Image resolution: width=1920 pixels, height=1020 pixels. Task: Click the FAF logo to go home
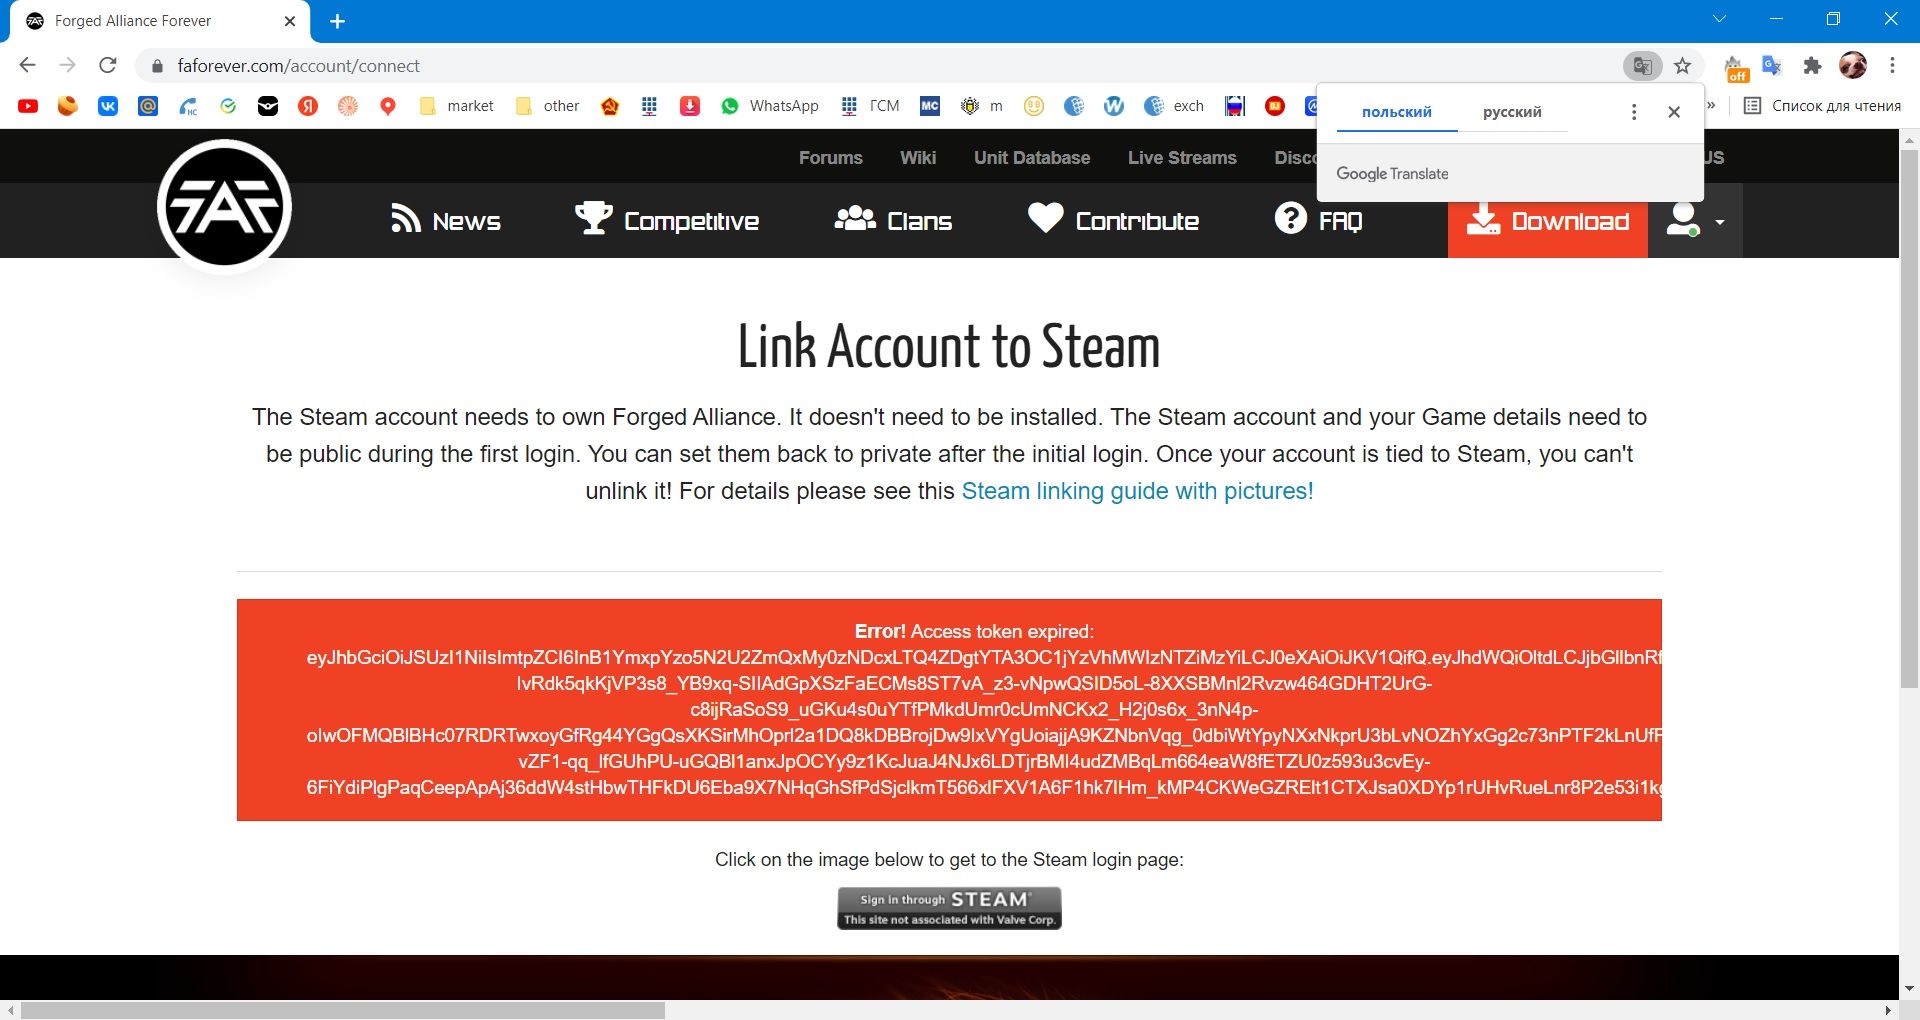[224, 206]
